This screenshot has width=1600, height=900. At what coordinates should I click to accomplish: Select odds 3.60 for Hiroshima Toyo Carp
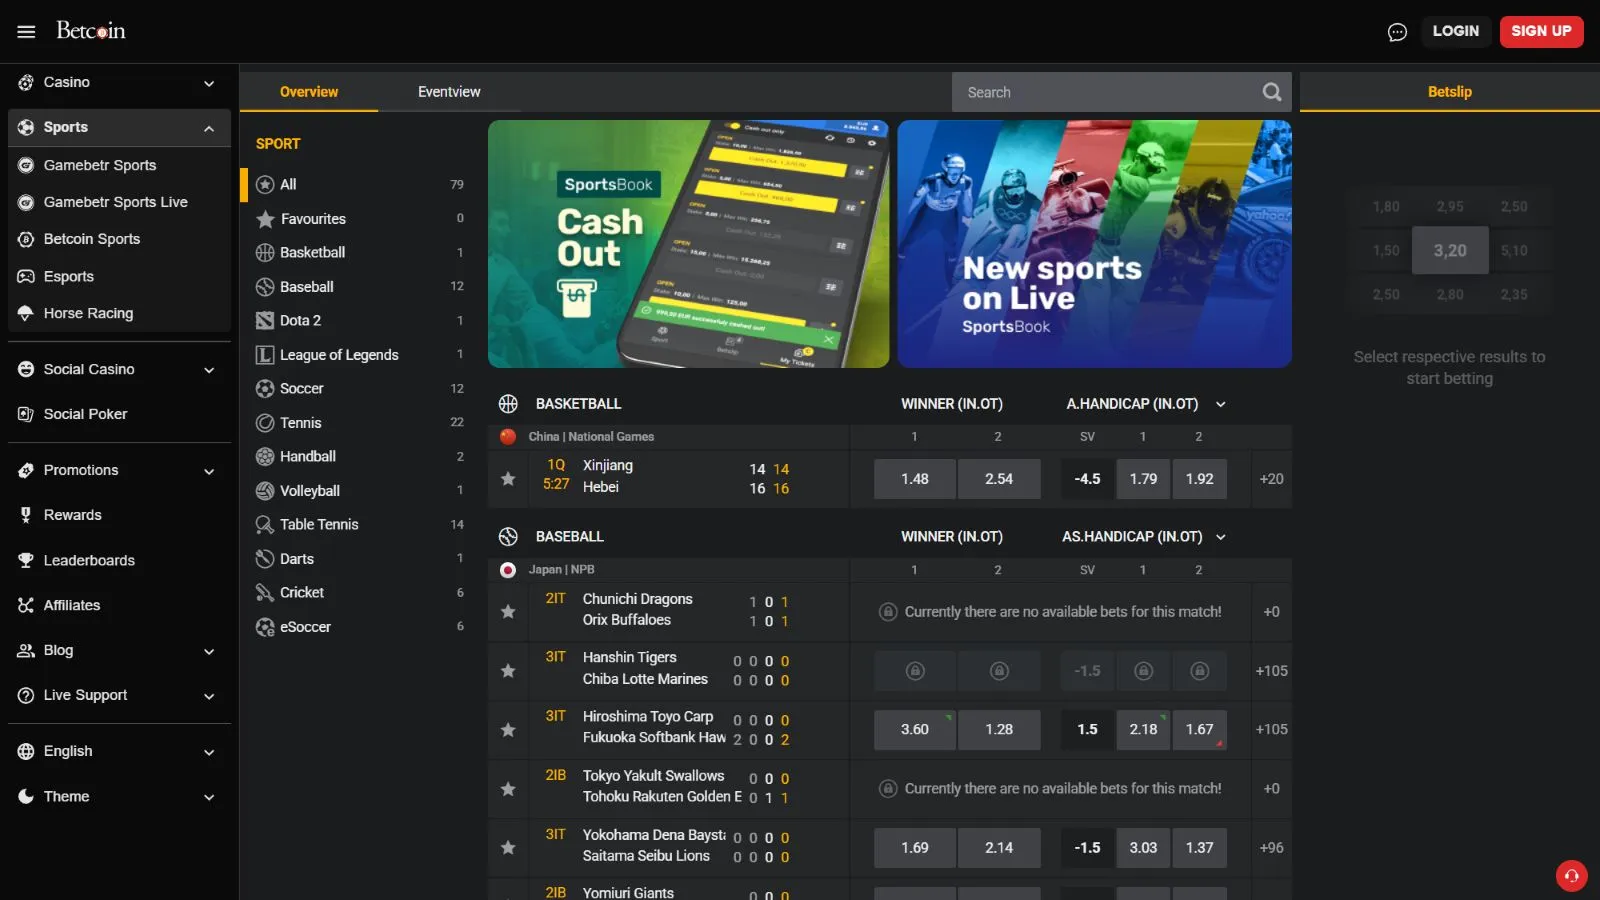click(x=914, y=730)
